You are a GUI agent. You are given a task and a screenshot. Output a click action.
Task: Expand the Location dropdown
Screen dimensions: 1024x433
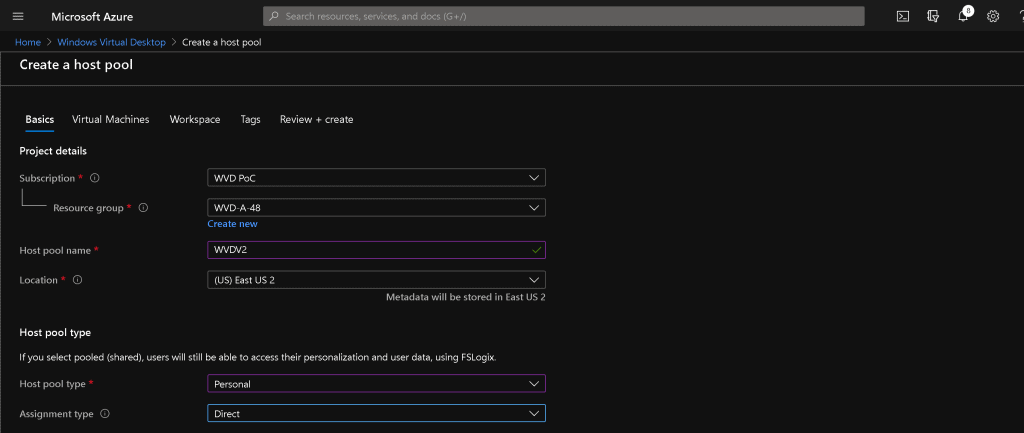tap(376, 280)
